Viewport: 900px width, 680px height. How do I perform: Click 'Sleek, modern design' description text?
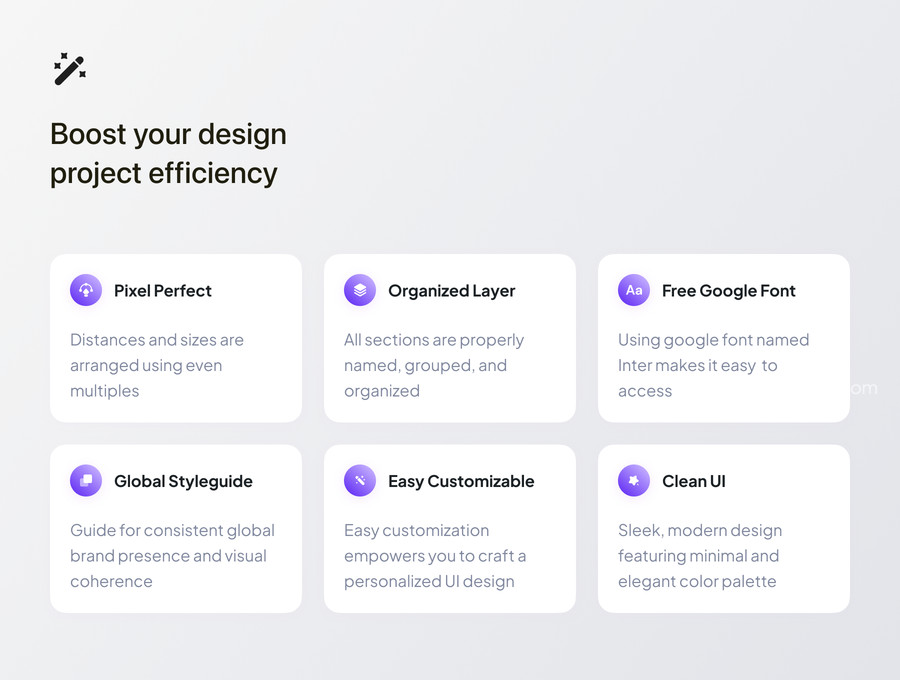pyautogui.click(x=700, y=556)
